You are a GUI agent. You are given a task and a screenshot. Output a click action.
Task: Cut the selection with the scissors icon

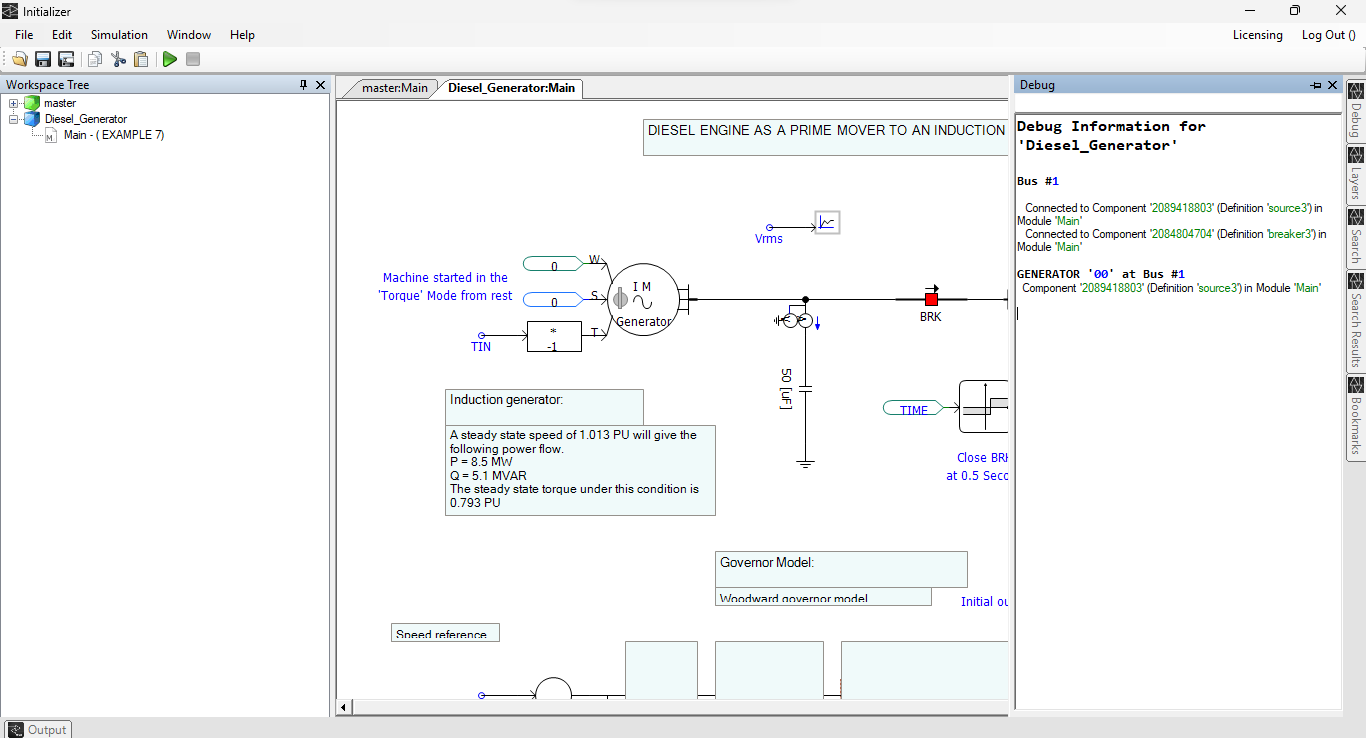click(118, 59)
